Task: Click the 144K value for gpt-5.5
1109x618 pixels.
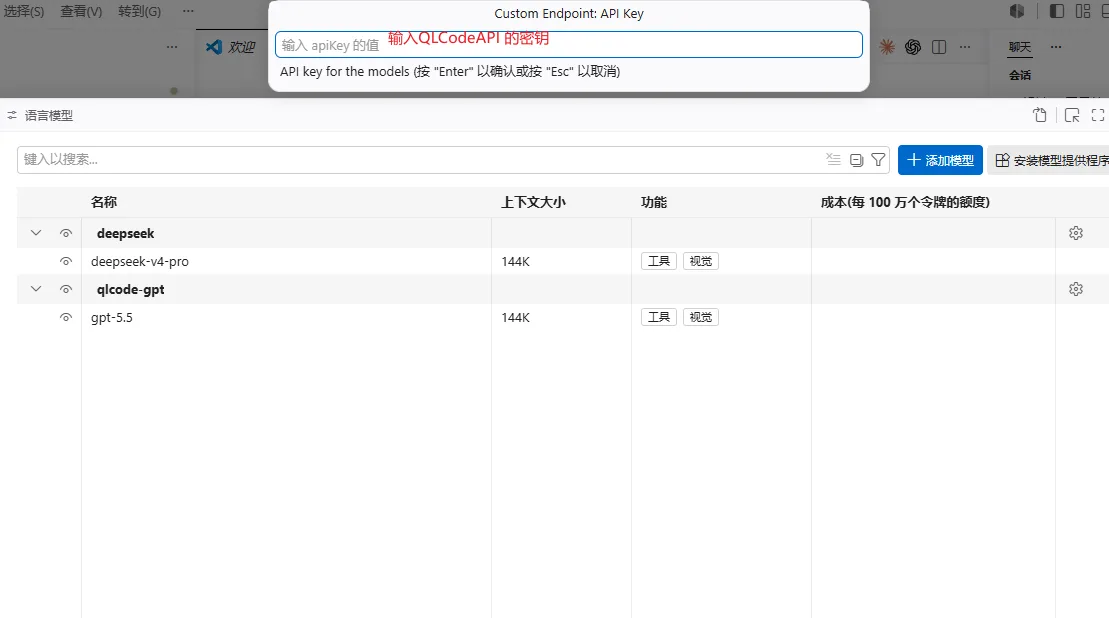Action: point(516,317)
